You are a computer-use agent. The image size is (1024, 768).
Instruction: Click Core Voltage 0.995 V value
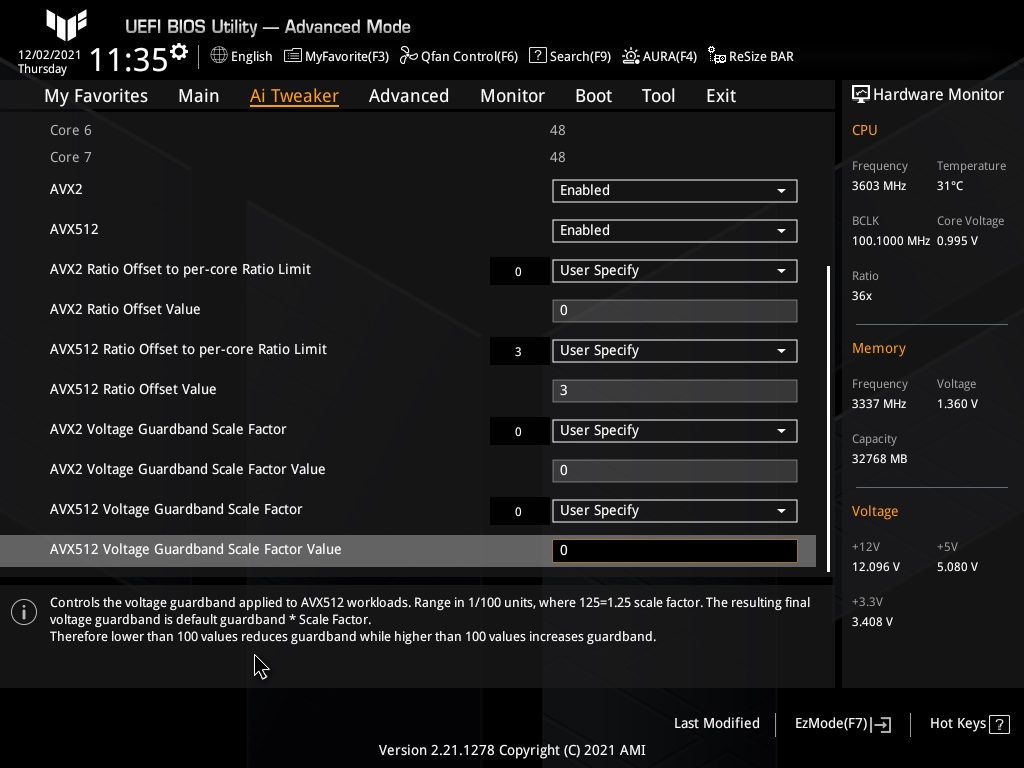[x=957, y=241]
